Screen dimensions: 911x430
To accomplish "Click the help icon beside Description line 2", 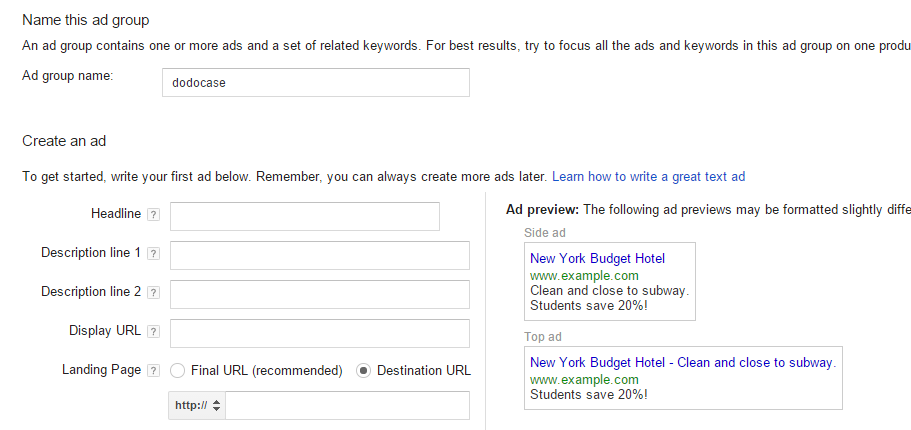I will [153, 293].
